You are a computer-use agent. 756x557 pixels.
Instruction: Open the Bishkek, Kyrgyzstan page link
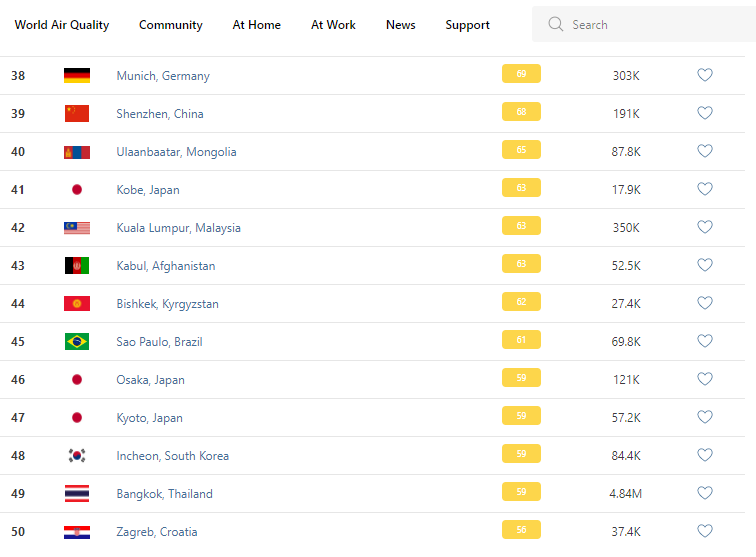pyautogui.click(x=167, y=304)
